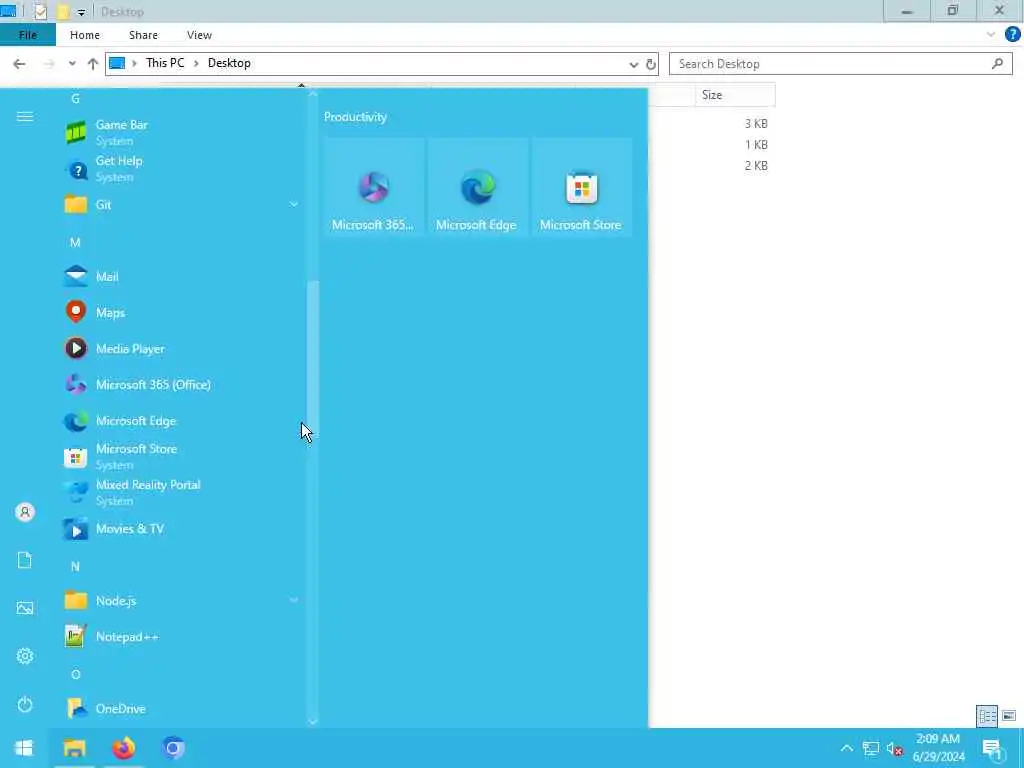Click the Microsoft Edge Productivity tile
Screen dimensions: 1024x768
coord(477,187)
